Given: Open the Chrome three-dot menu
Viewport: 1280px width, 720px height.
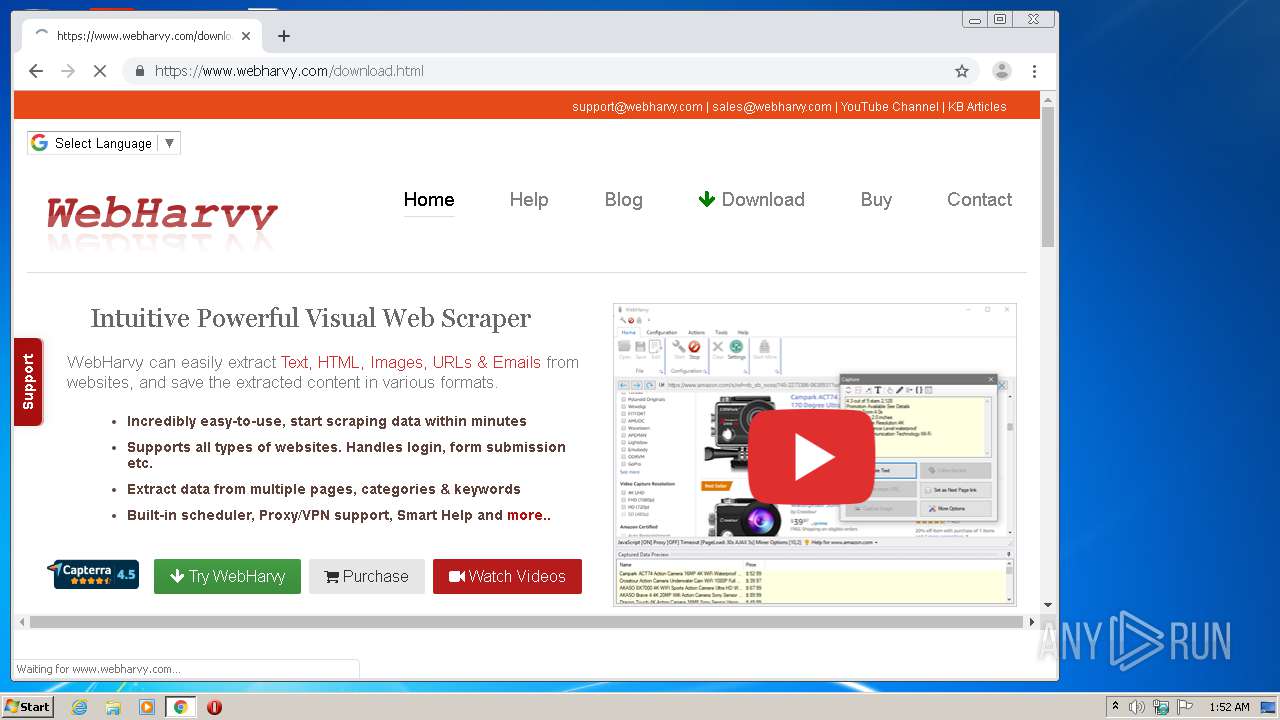Looking at the screenshot, I should [1034, 71].
